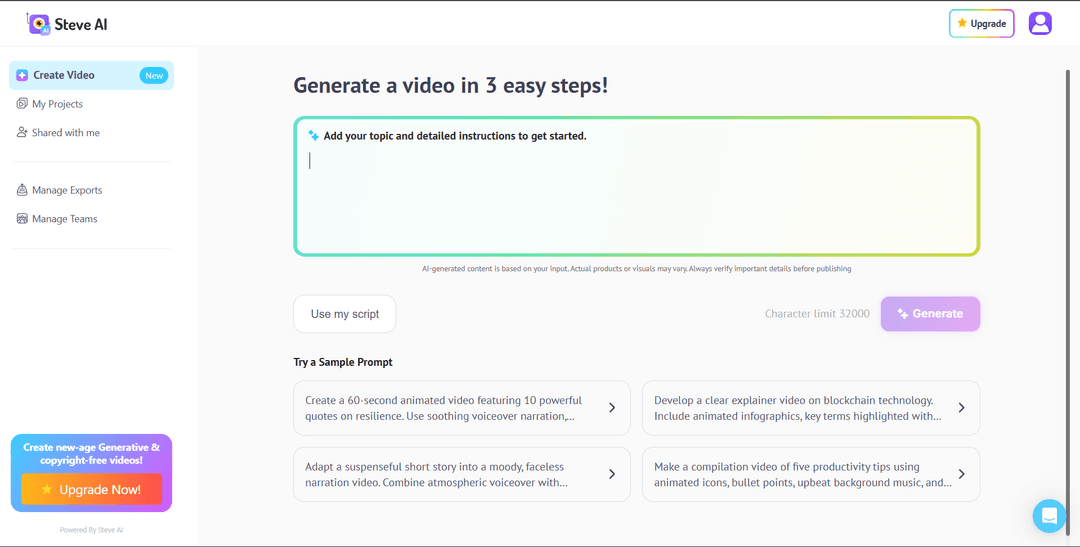Click the star icon on top Upgrade
This screenshot has width=1080, height=547.
coord(962,23)
